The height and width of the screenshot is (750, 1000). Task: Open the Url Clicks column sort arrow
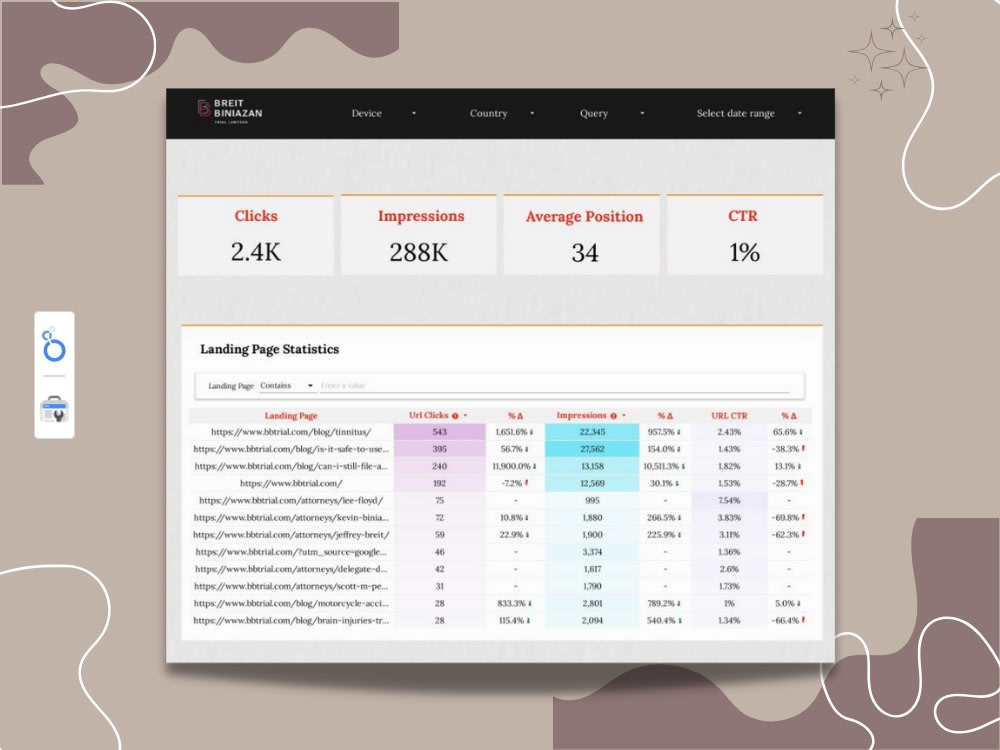tap(466, 416)
